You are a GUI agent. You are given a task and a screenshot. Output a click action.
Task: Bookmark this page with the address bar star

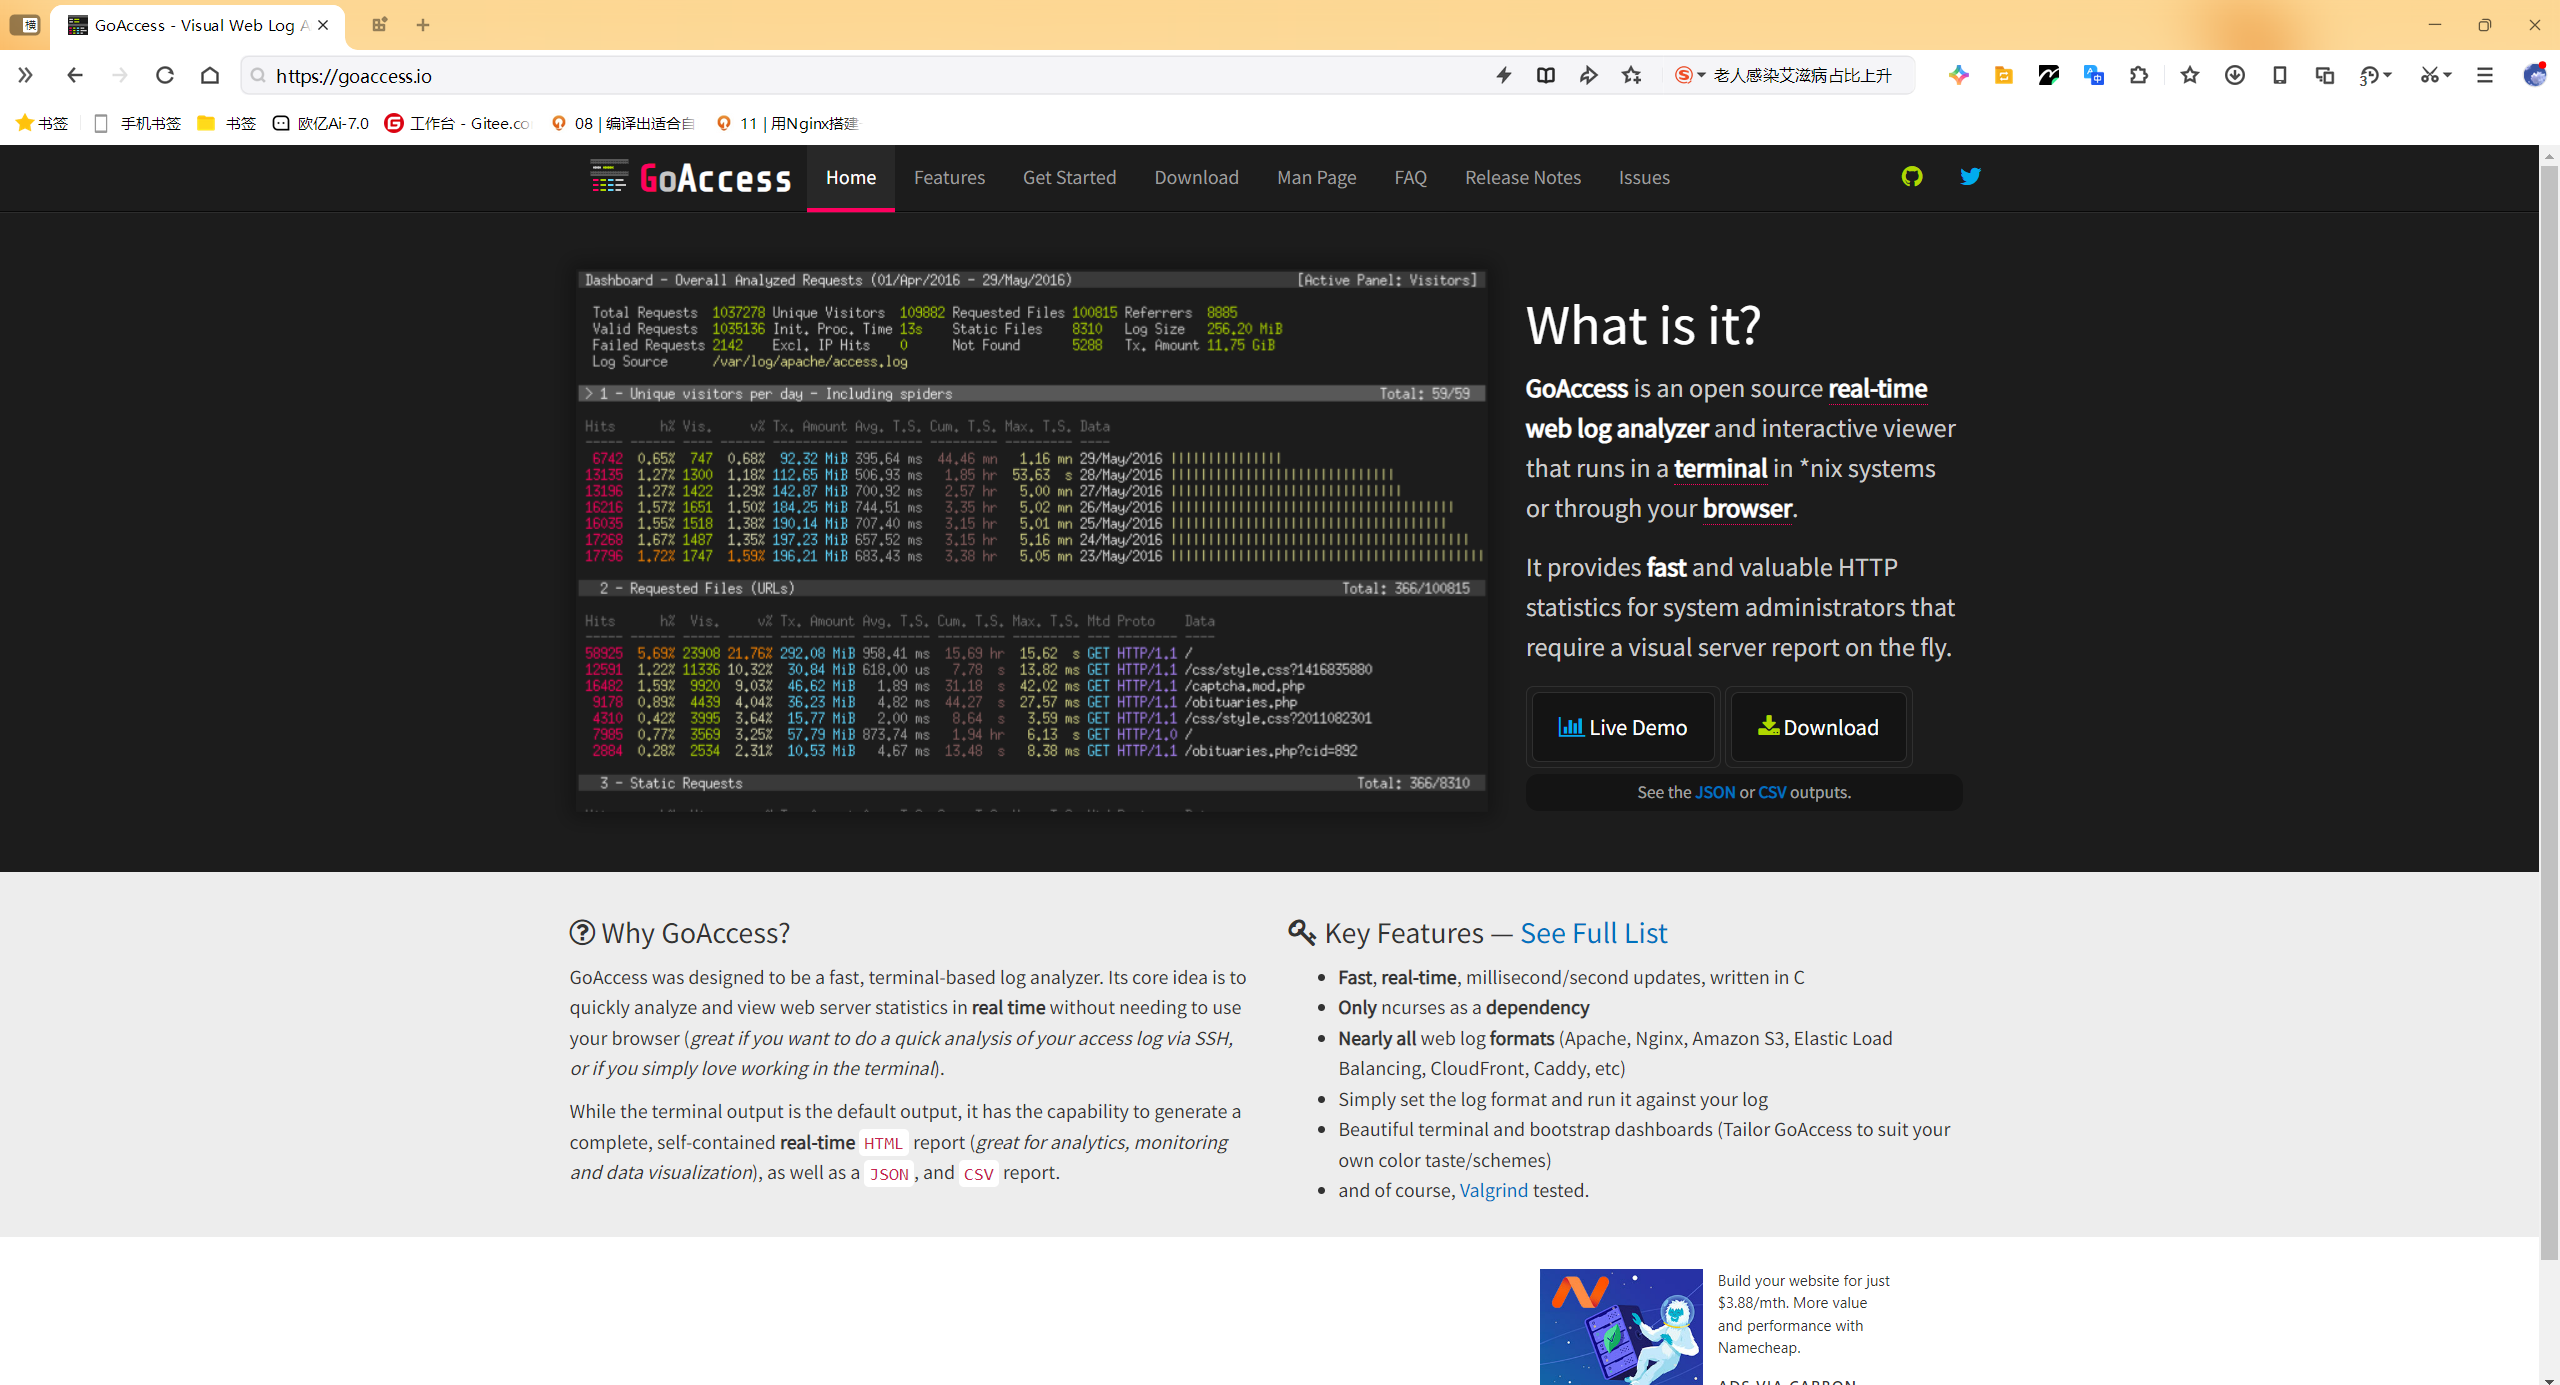pyautogui.click(x=1632, y=75)
